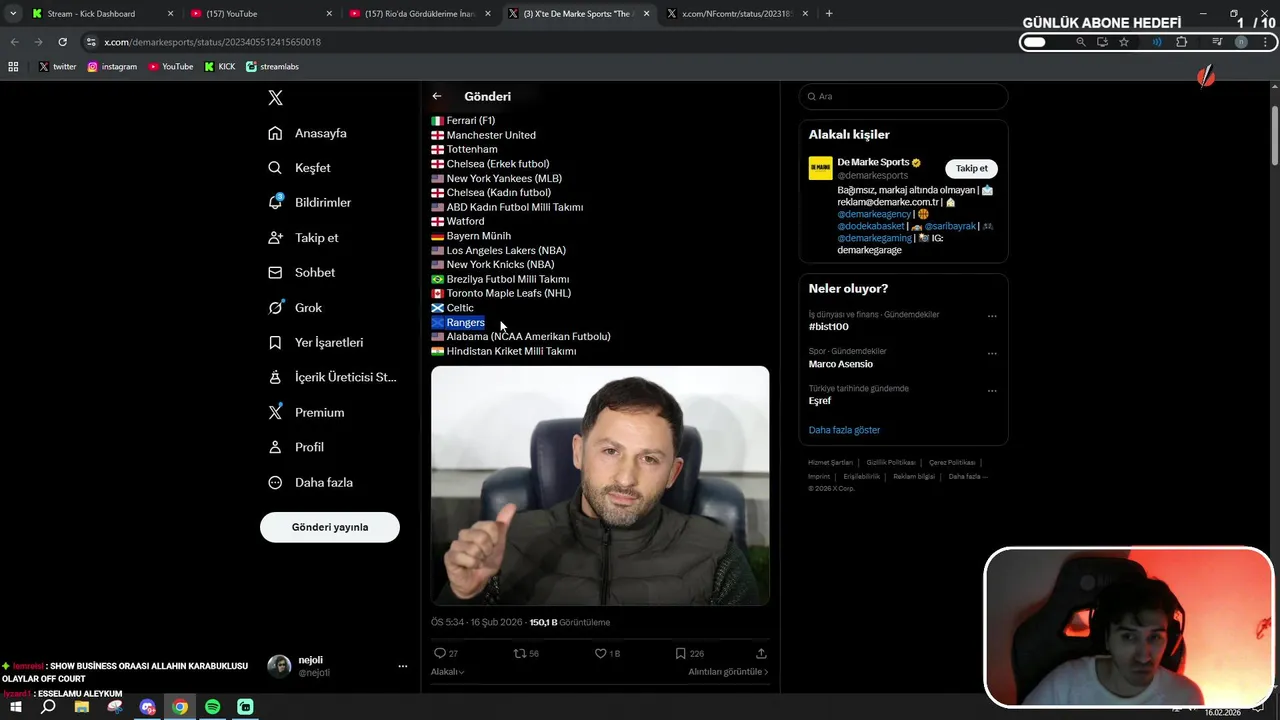Screen dimensions: 1280x720
Task: Click the address bar URL
Action: point(212,42)
